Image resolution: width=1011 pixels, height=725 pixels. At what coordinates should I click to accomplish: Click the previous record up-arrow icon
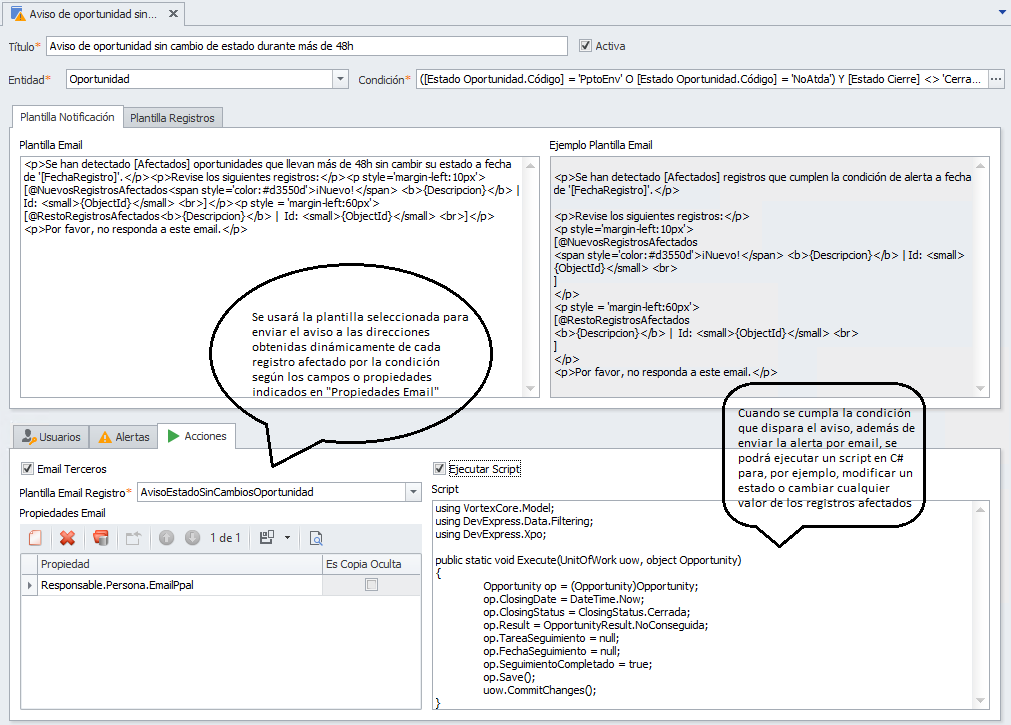point(166,538)
